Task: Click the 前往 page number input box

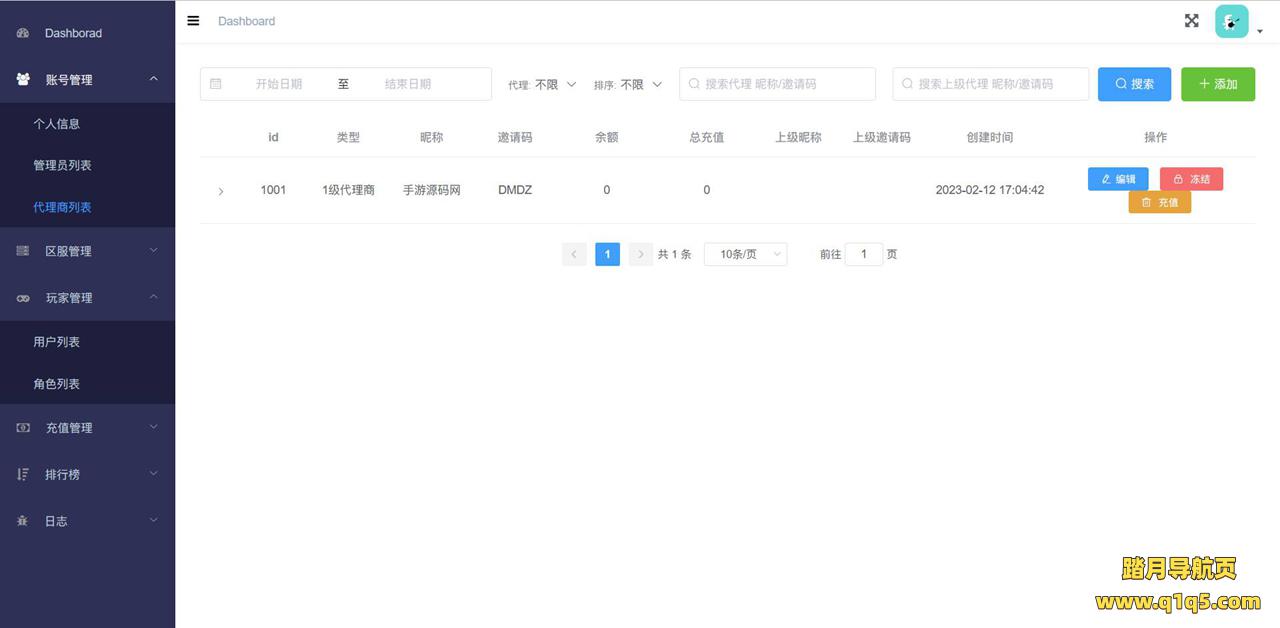Action: [863, 255]
